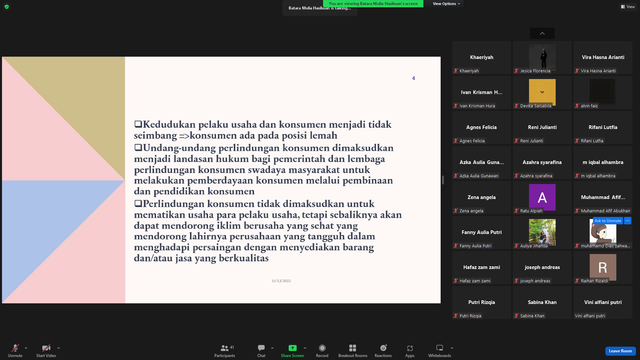Select the Fanny Aulia Putri tile
The image size is (640, 360).
(482, 233)
